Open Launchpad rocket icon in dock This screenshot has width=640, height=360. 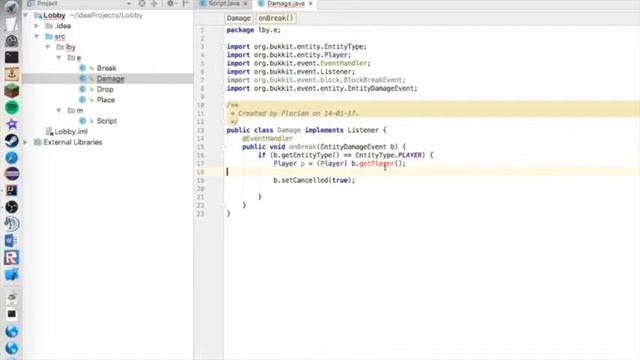11,7
